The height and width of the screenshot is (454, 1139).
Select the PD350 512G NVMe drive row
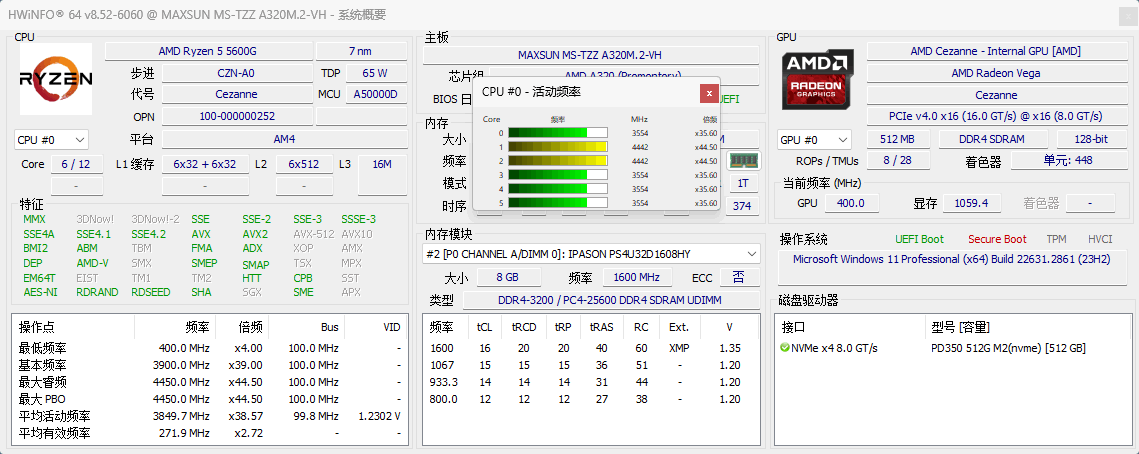[954, 348]
